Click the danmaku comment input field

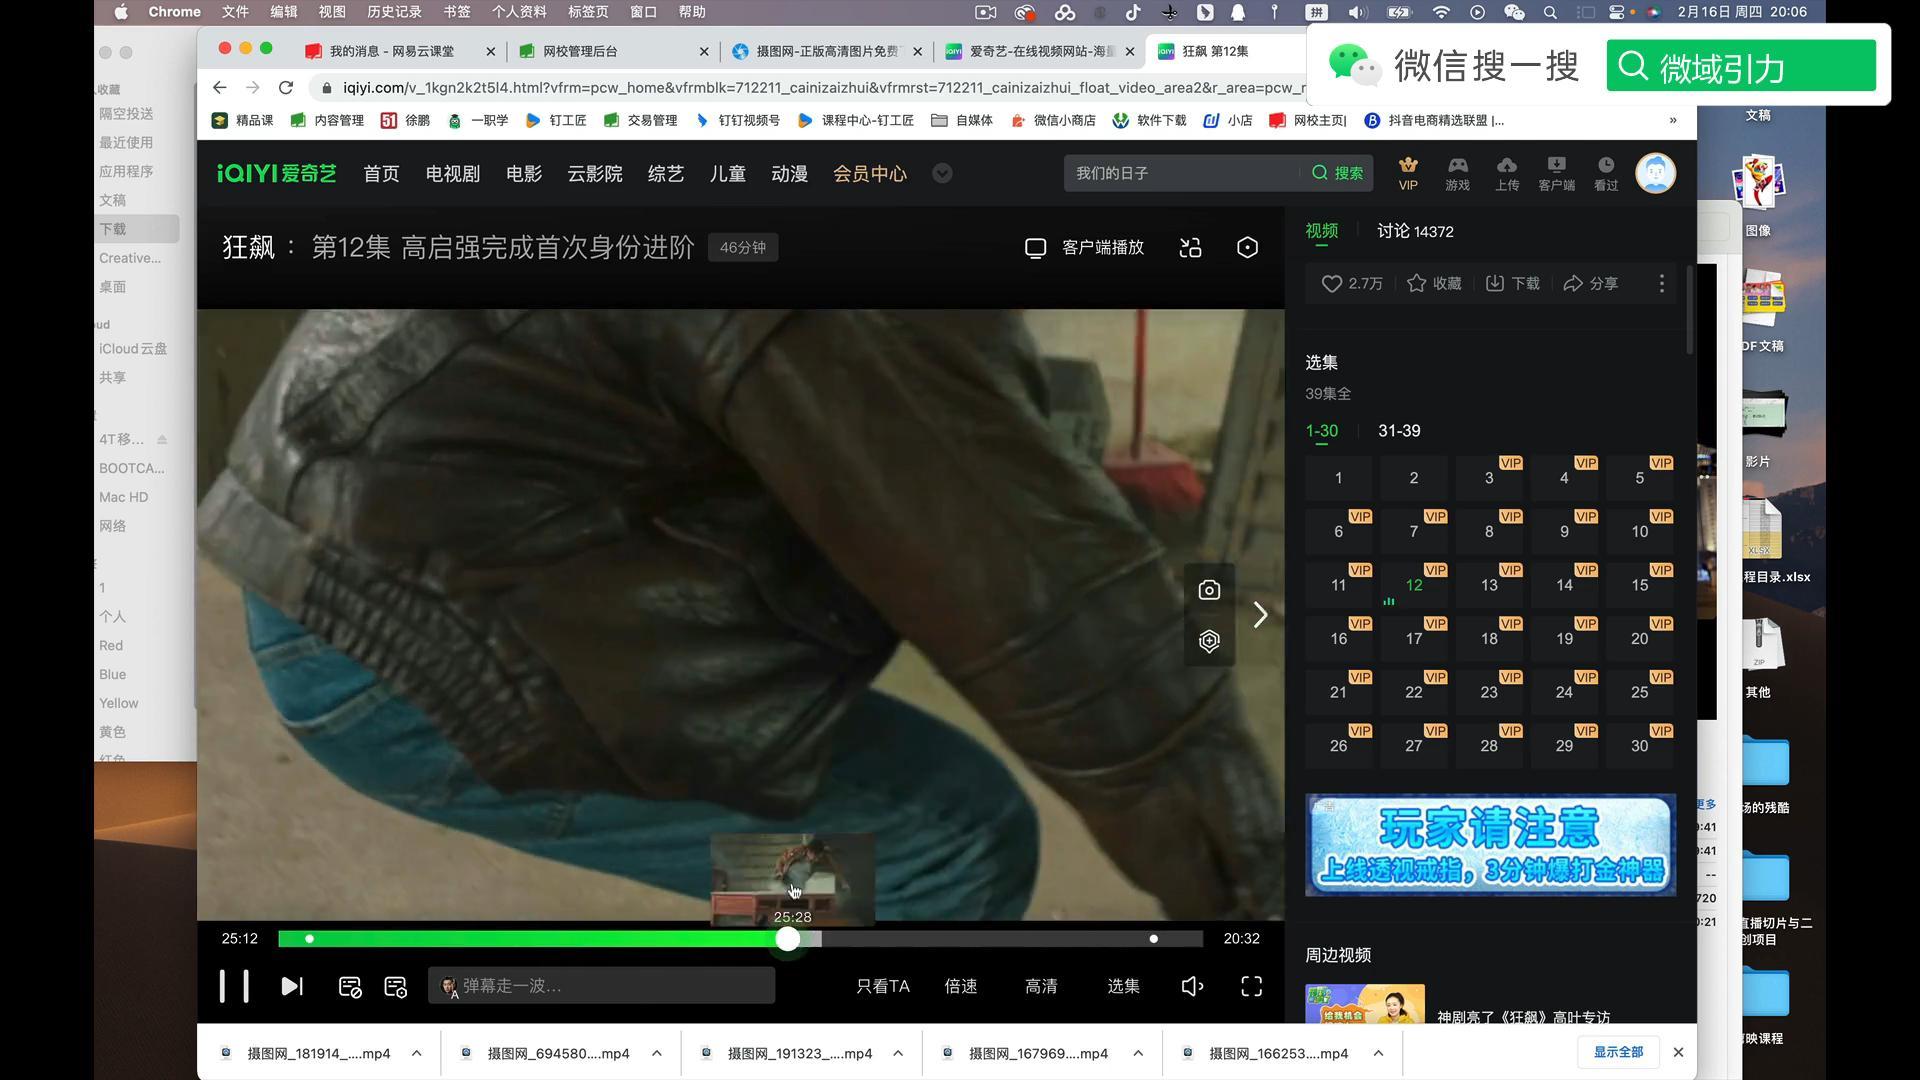(601, 986)
